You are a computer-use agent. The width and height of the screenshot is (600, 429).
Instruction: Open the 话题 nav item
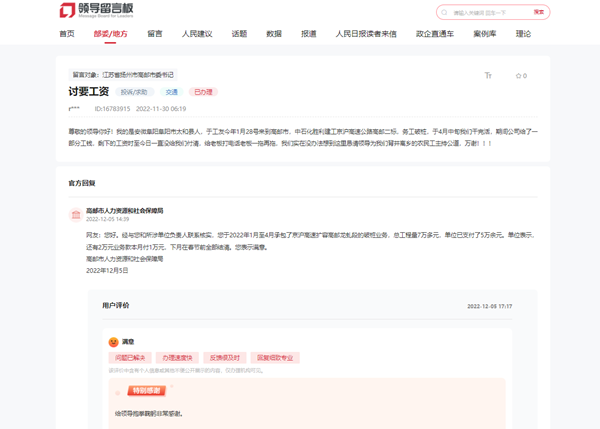coord(239,34)
